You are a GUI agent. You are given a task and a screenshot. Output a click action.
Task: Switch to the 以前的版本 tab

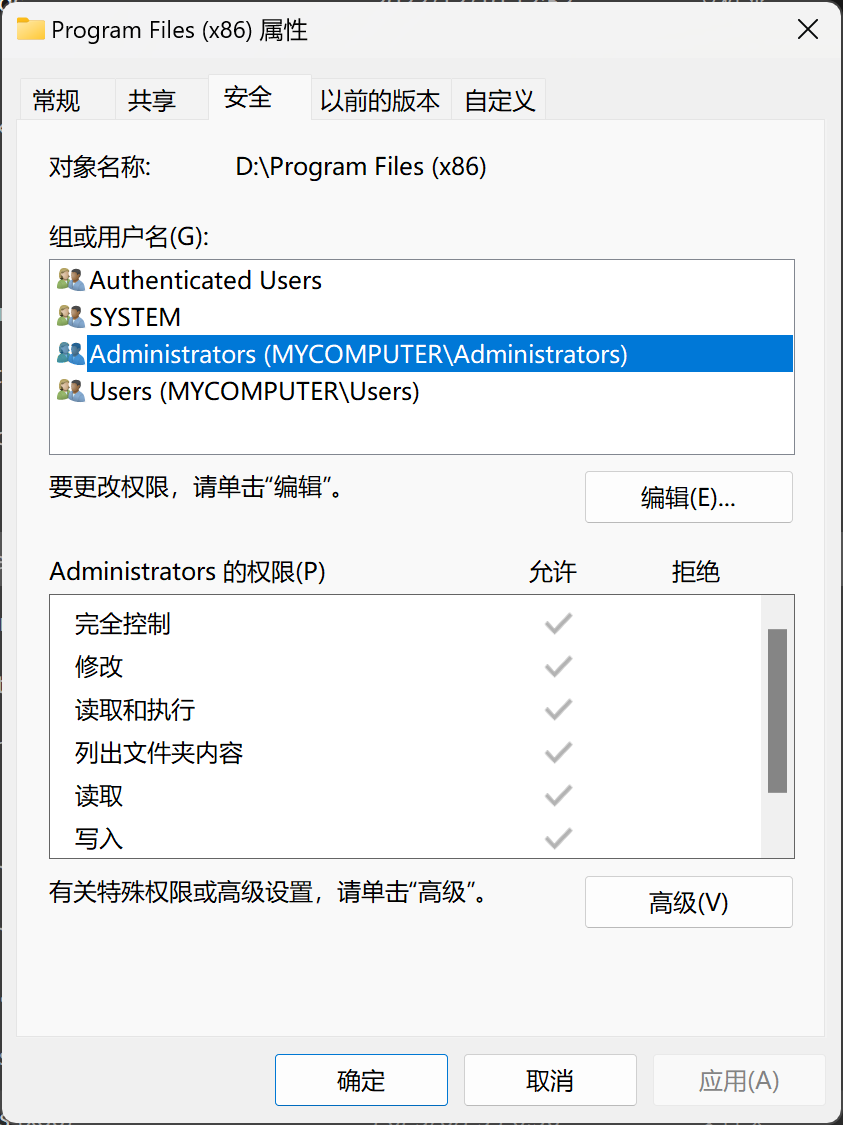click(381, 98)
